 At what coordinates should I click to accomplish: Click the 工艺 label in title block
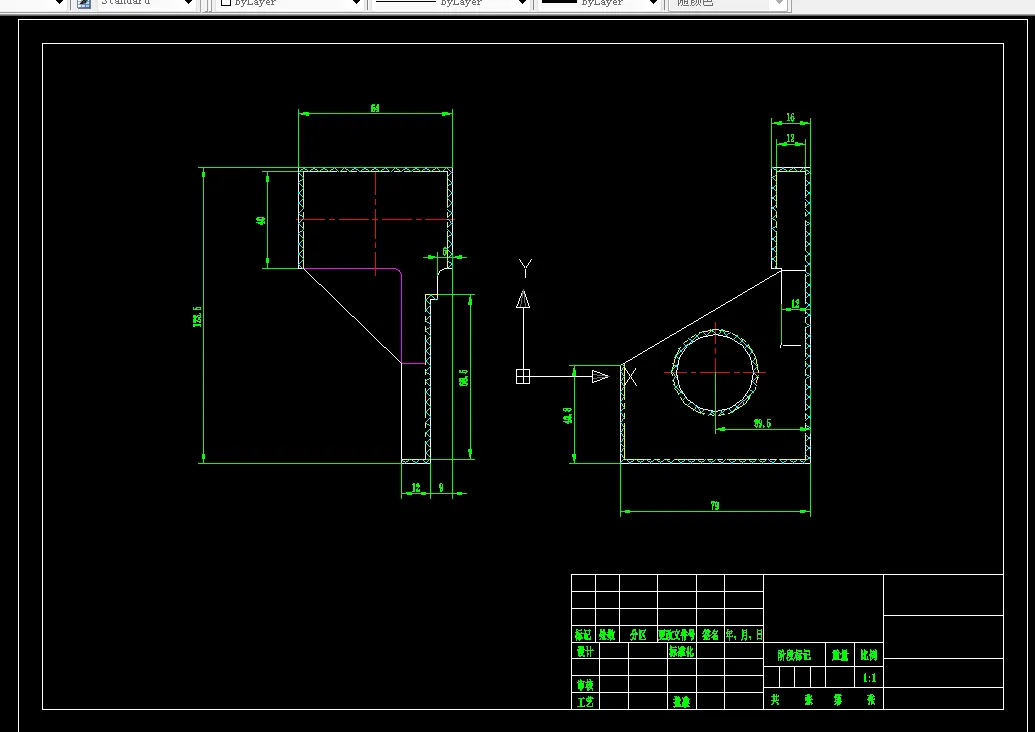585,702
